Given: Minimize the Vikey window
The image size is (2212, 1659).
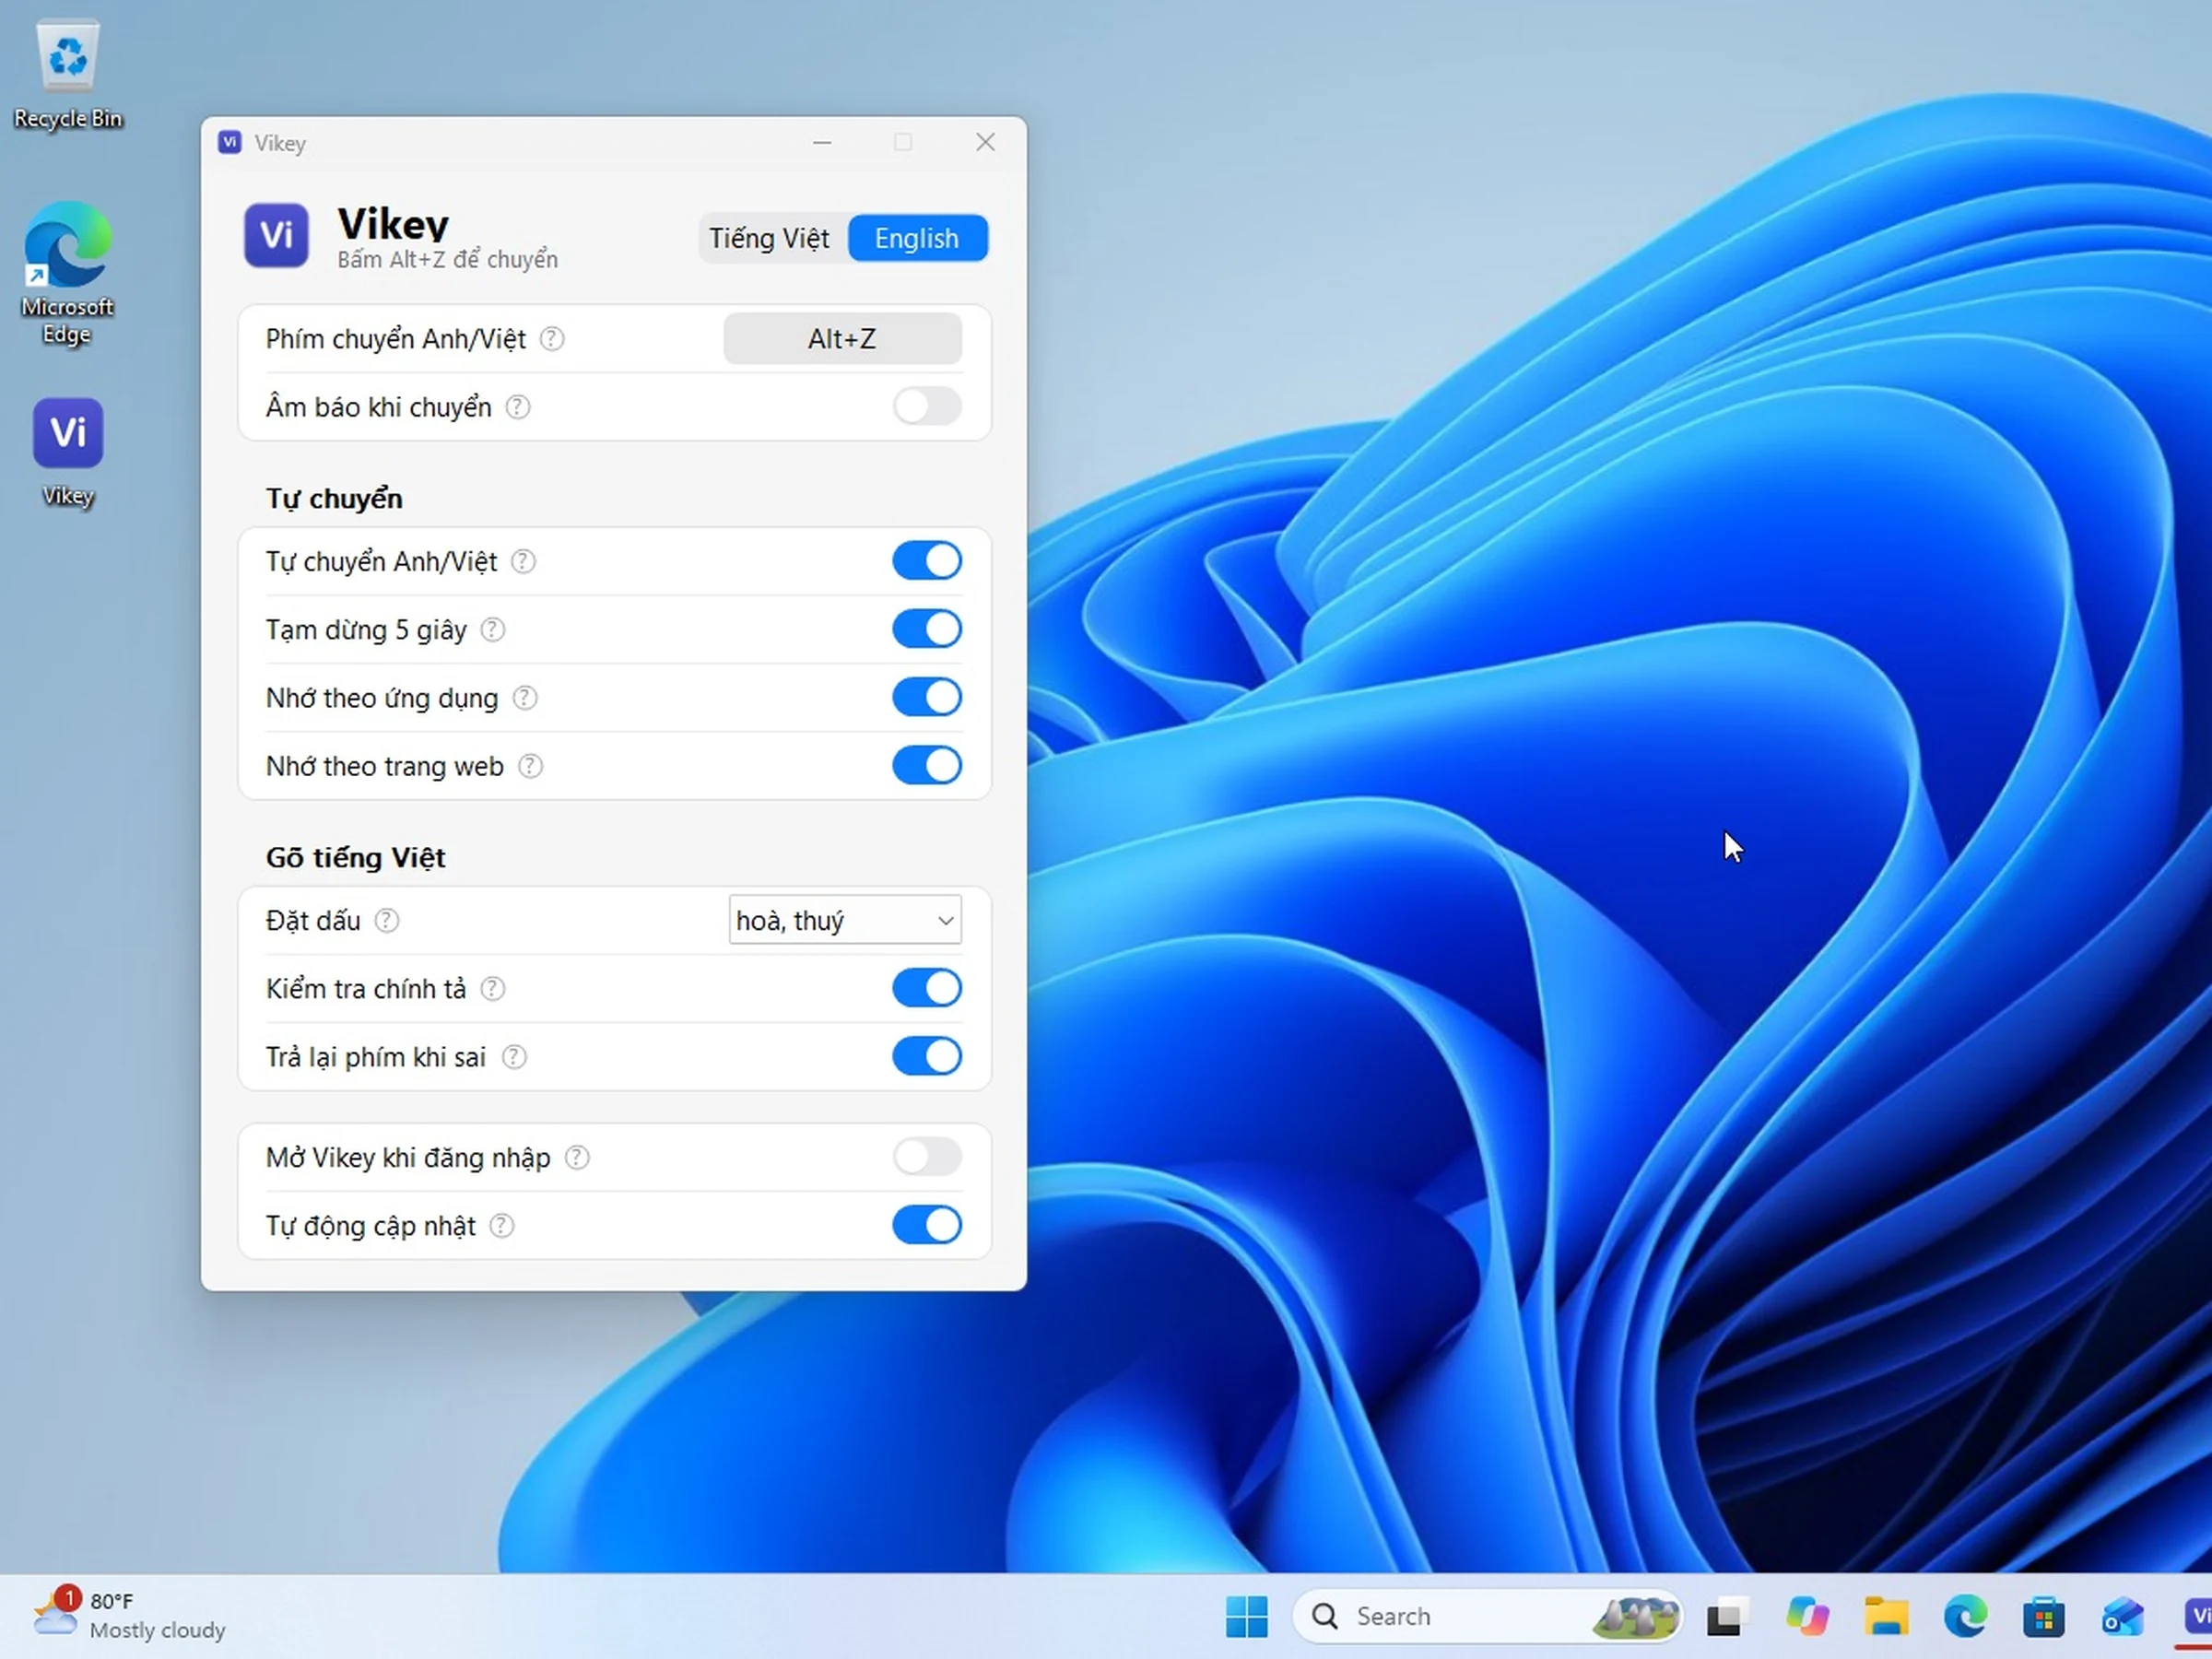Looking at the screenshot, I should 822,143.
